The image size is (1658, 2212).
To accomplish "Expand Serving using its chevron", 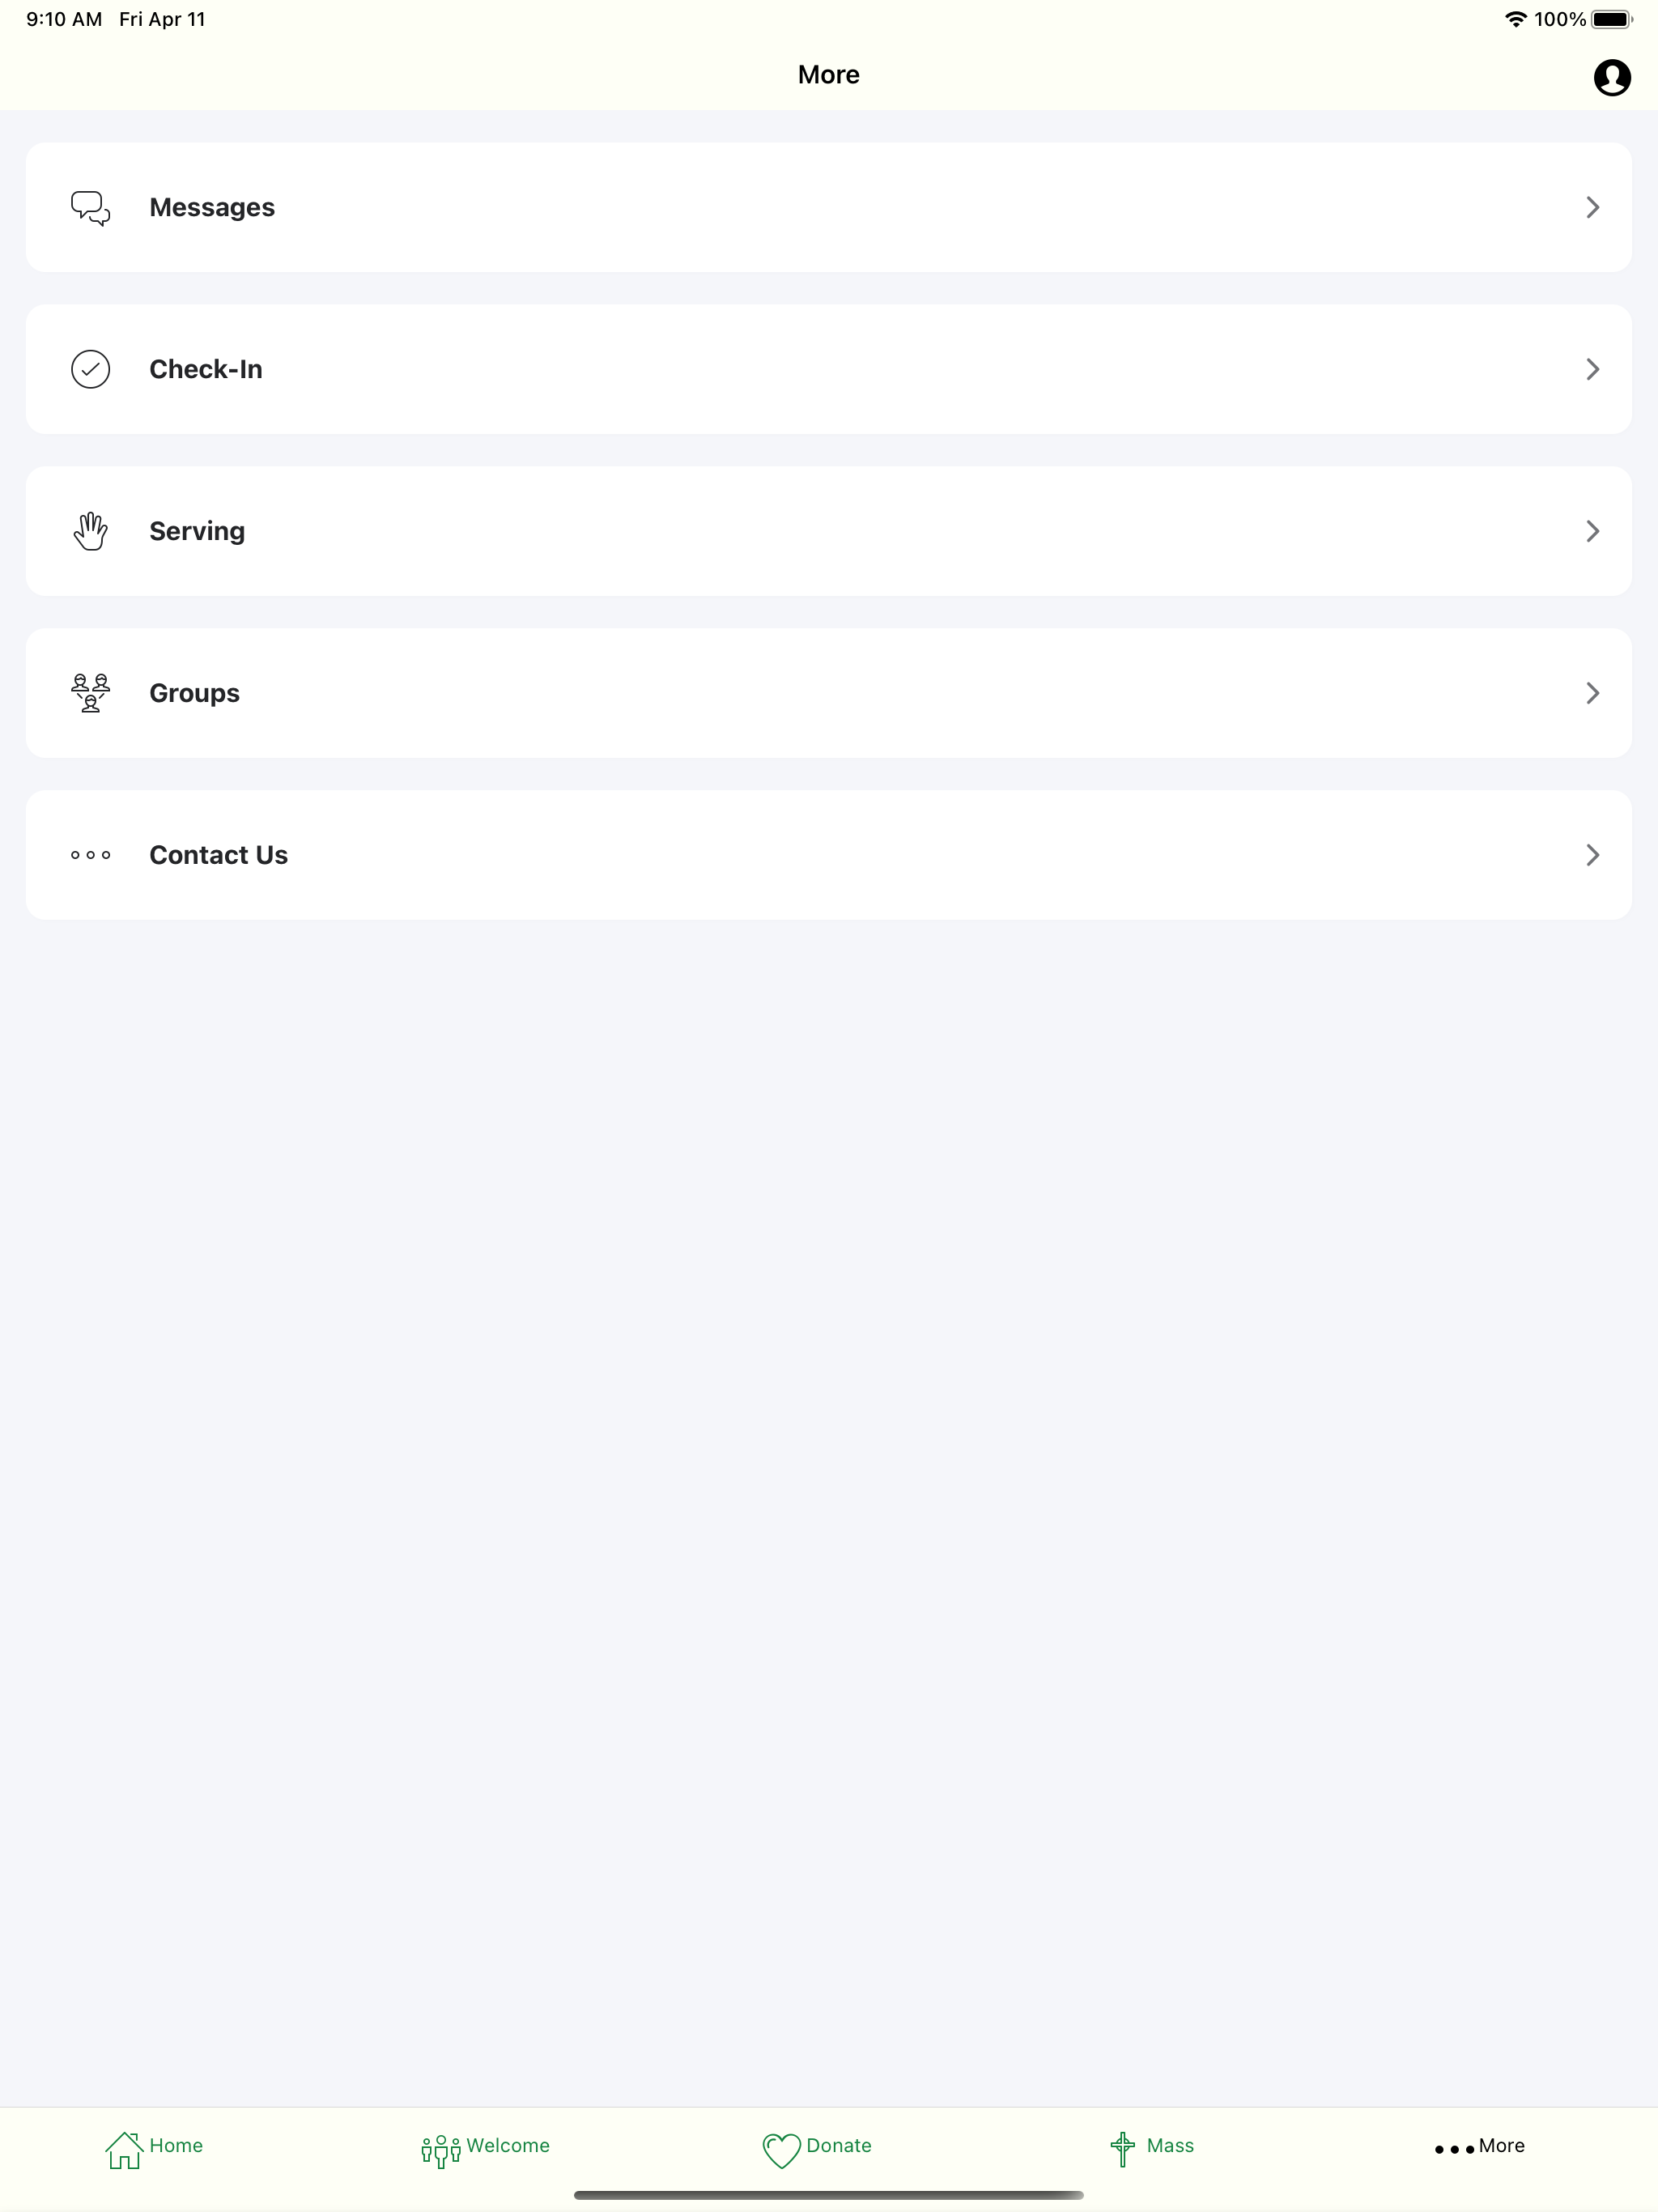I will point(1592,531).
